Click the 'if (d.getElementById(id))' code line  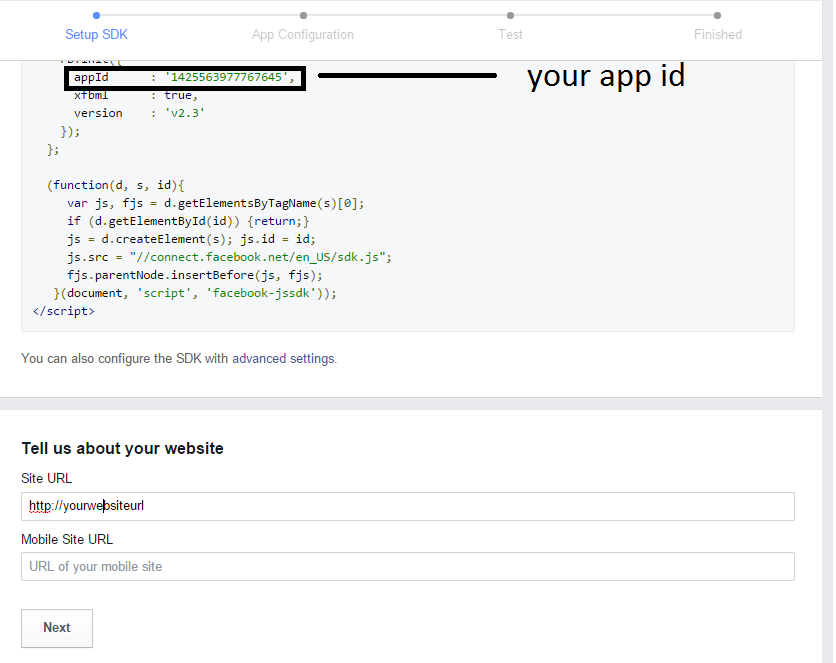click(x=188, y=221)
